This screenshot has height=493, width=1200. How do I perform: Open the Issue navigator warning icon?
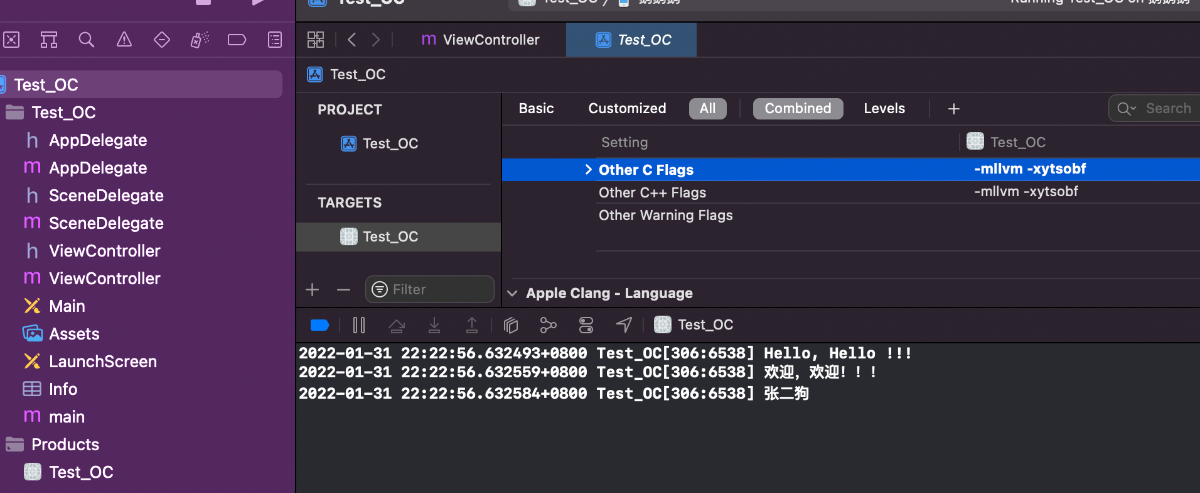point(124,40)
